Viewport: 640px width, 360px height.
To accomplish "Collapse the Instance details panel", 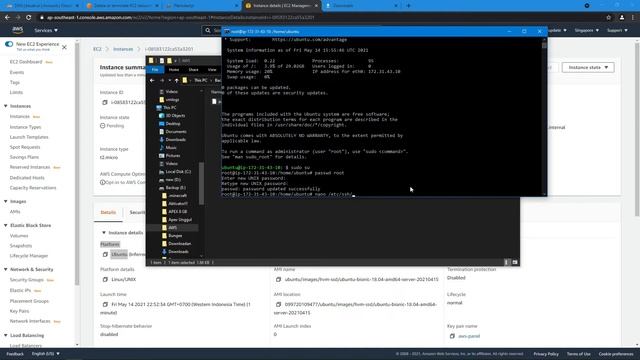I will [x=104, y=233].
